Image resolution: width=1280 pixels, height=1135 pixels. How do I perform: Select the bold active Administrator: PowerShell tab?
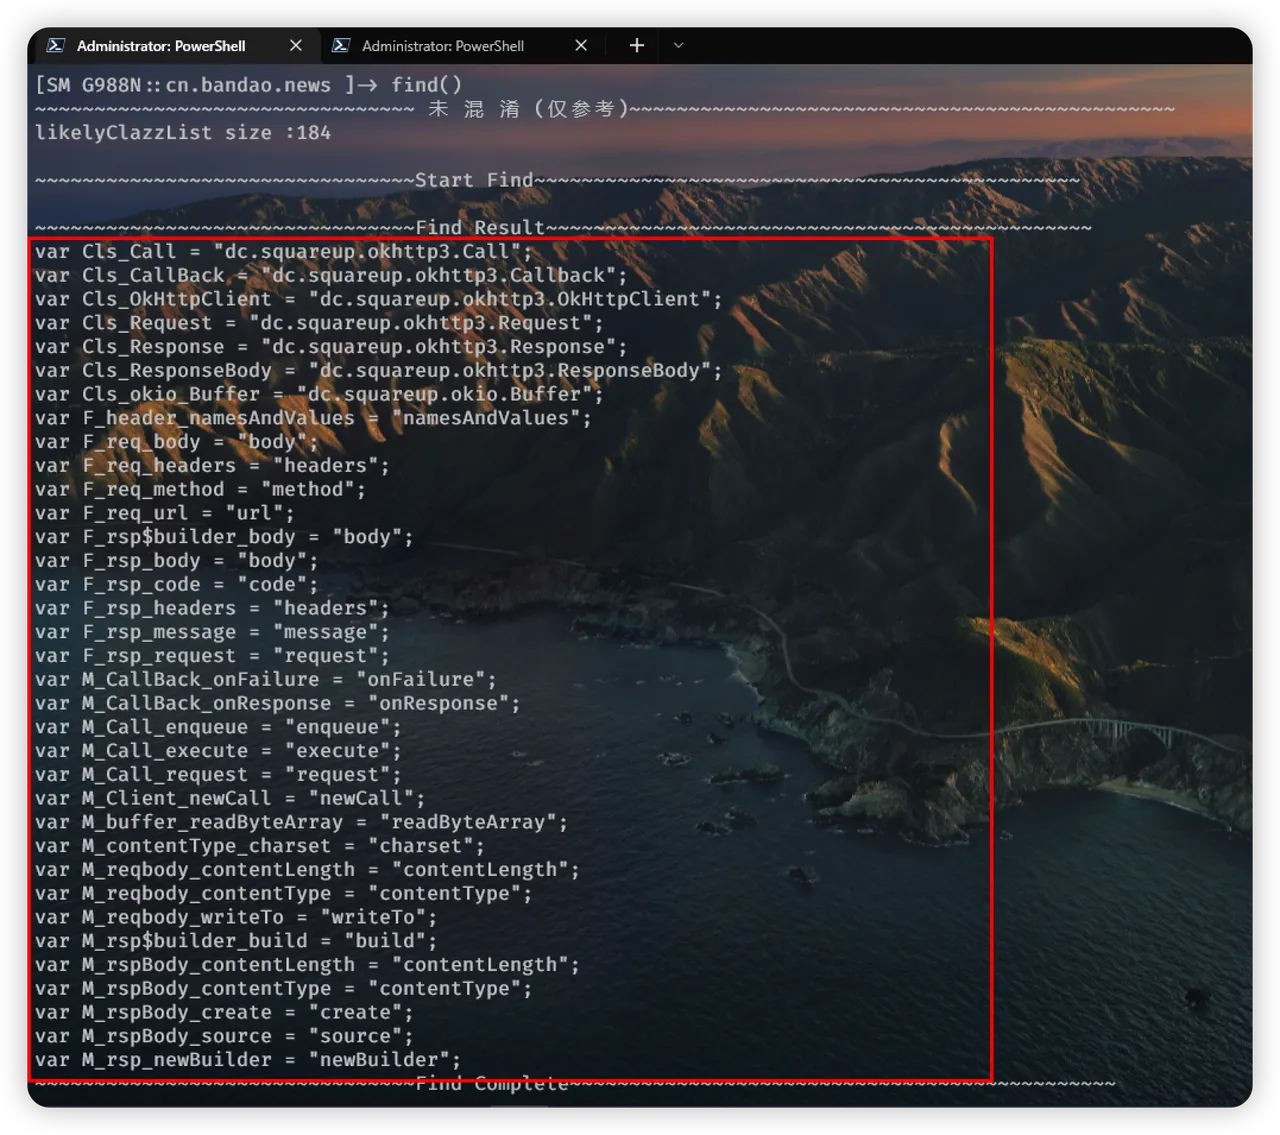click(x=160, y=45)
